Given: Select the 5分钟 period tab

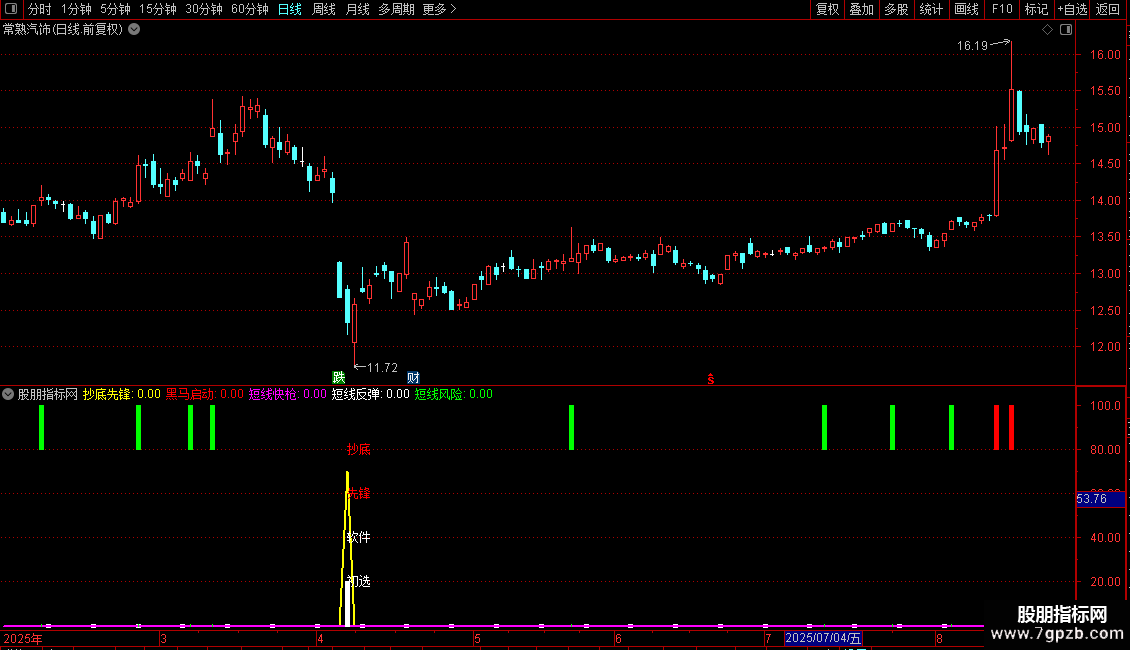Looking at the screenshot, I should tap(115, 9).
